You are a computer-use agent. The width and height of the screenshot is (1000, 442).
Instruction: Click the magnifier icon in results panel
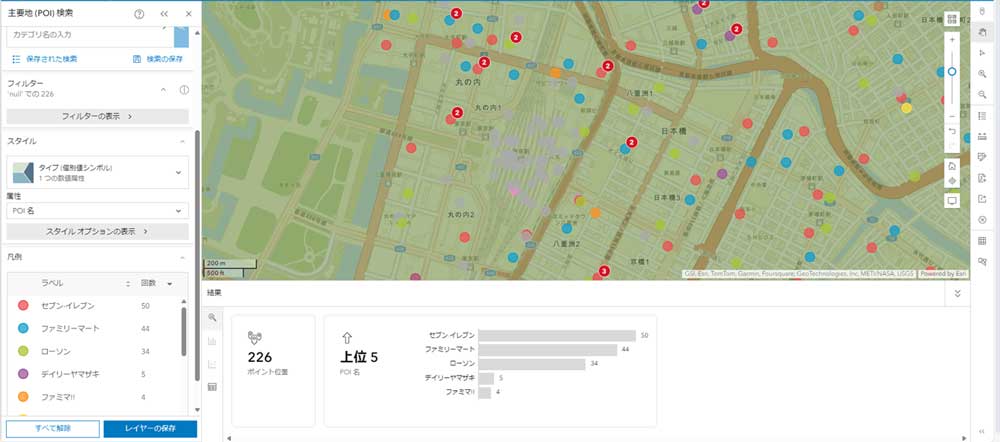coord(211,317)
